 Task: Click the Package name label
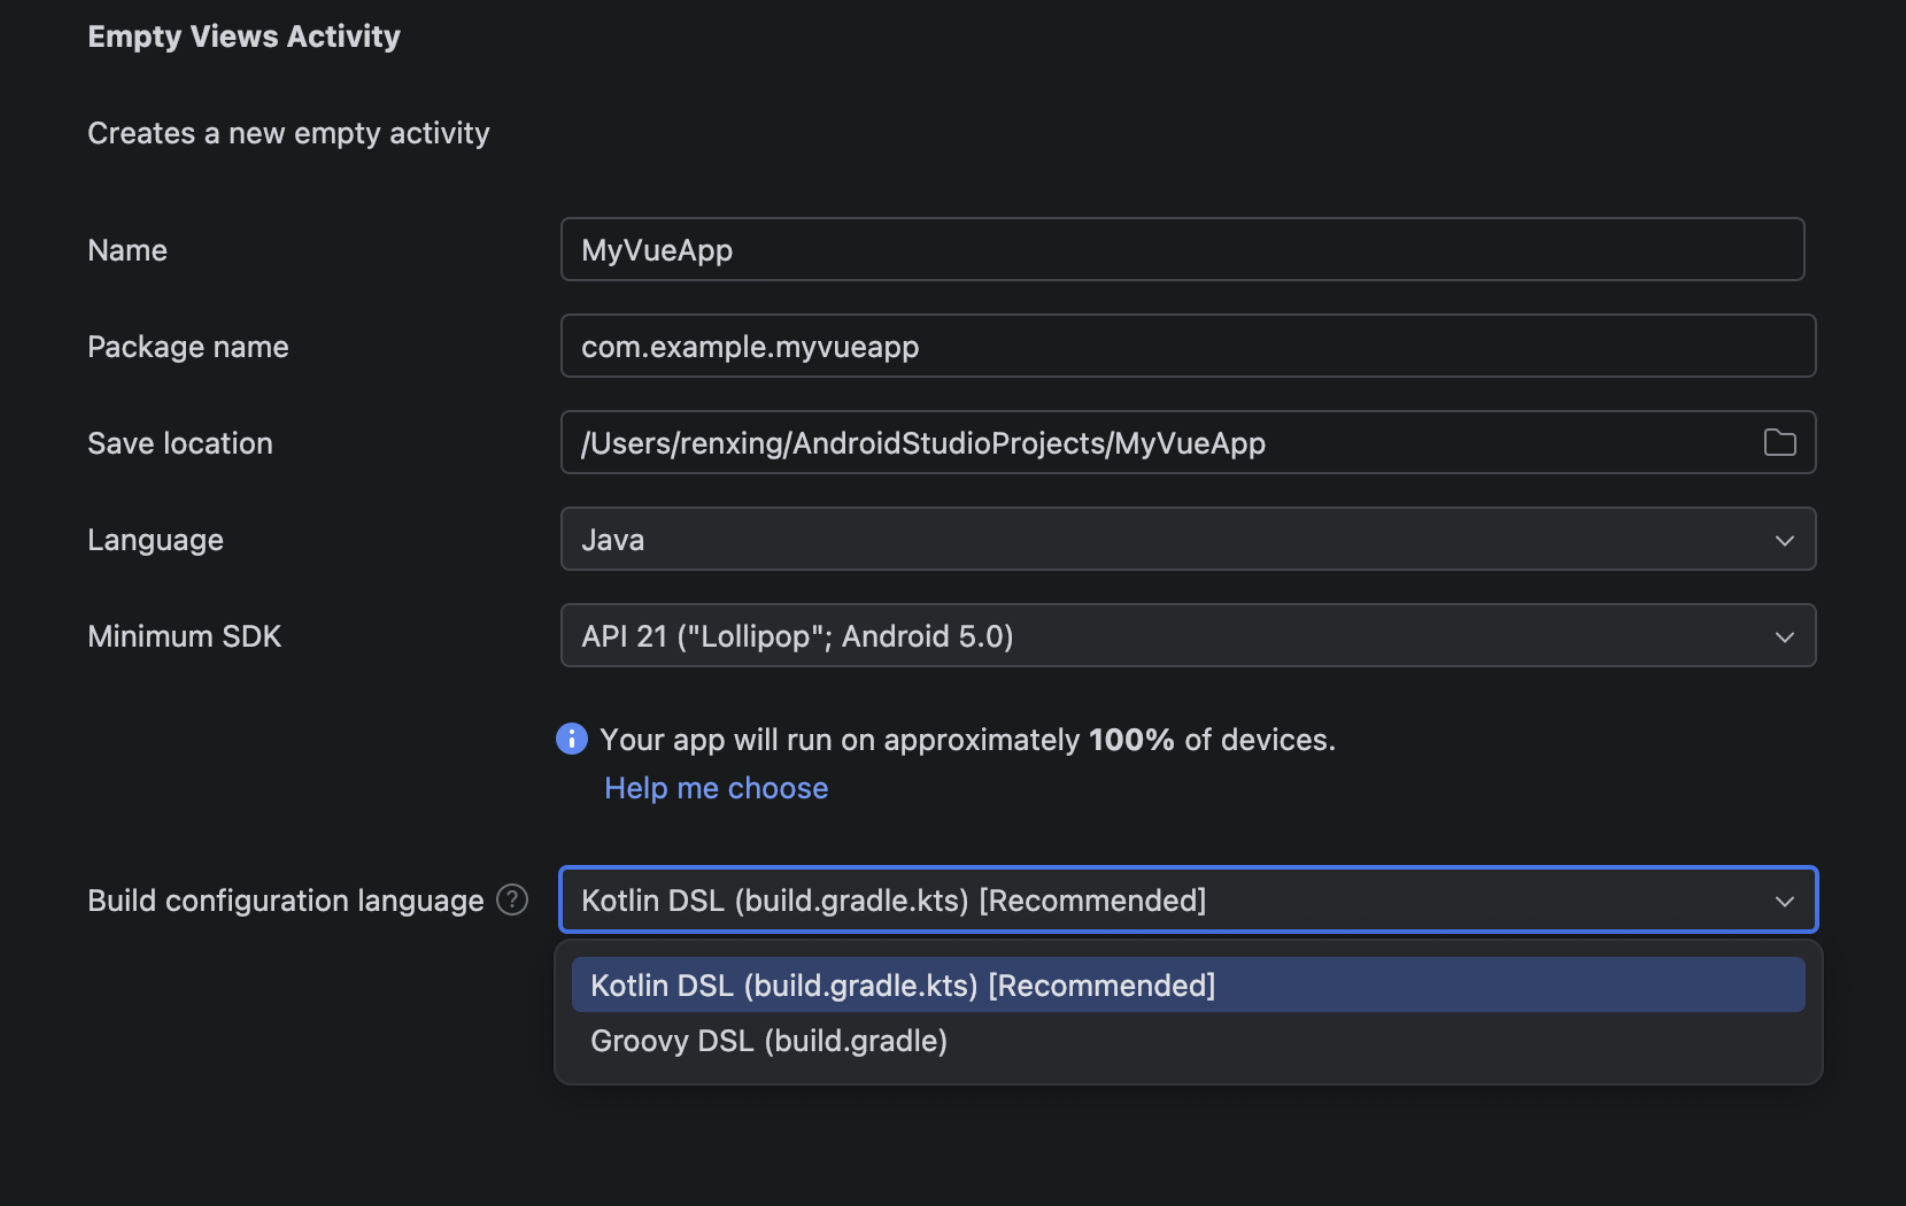pos(188,347)
